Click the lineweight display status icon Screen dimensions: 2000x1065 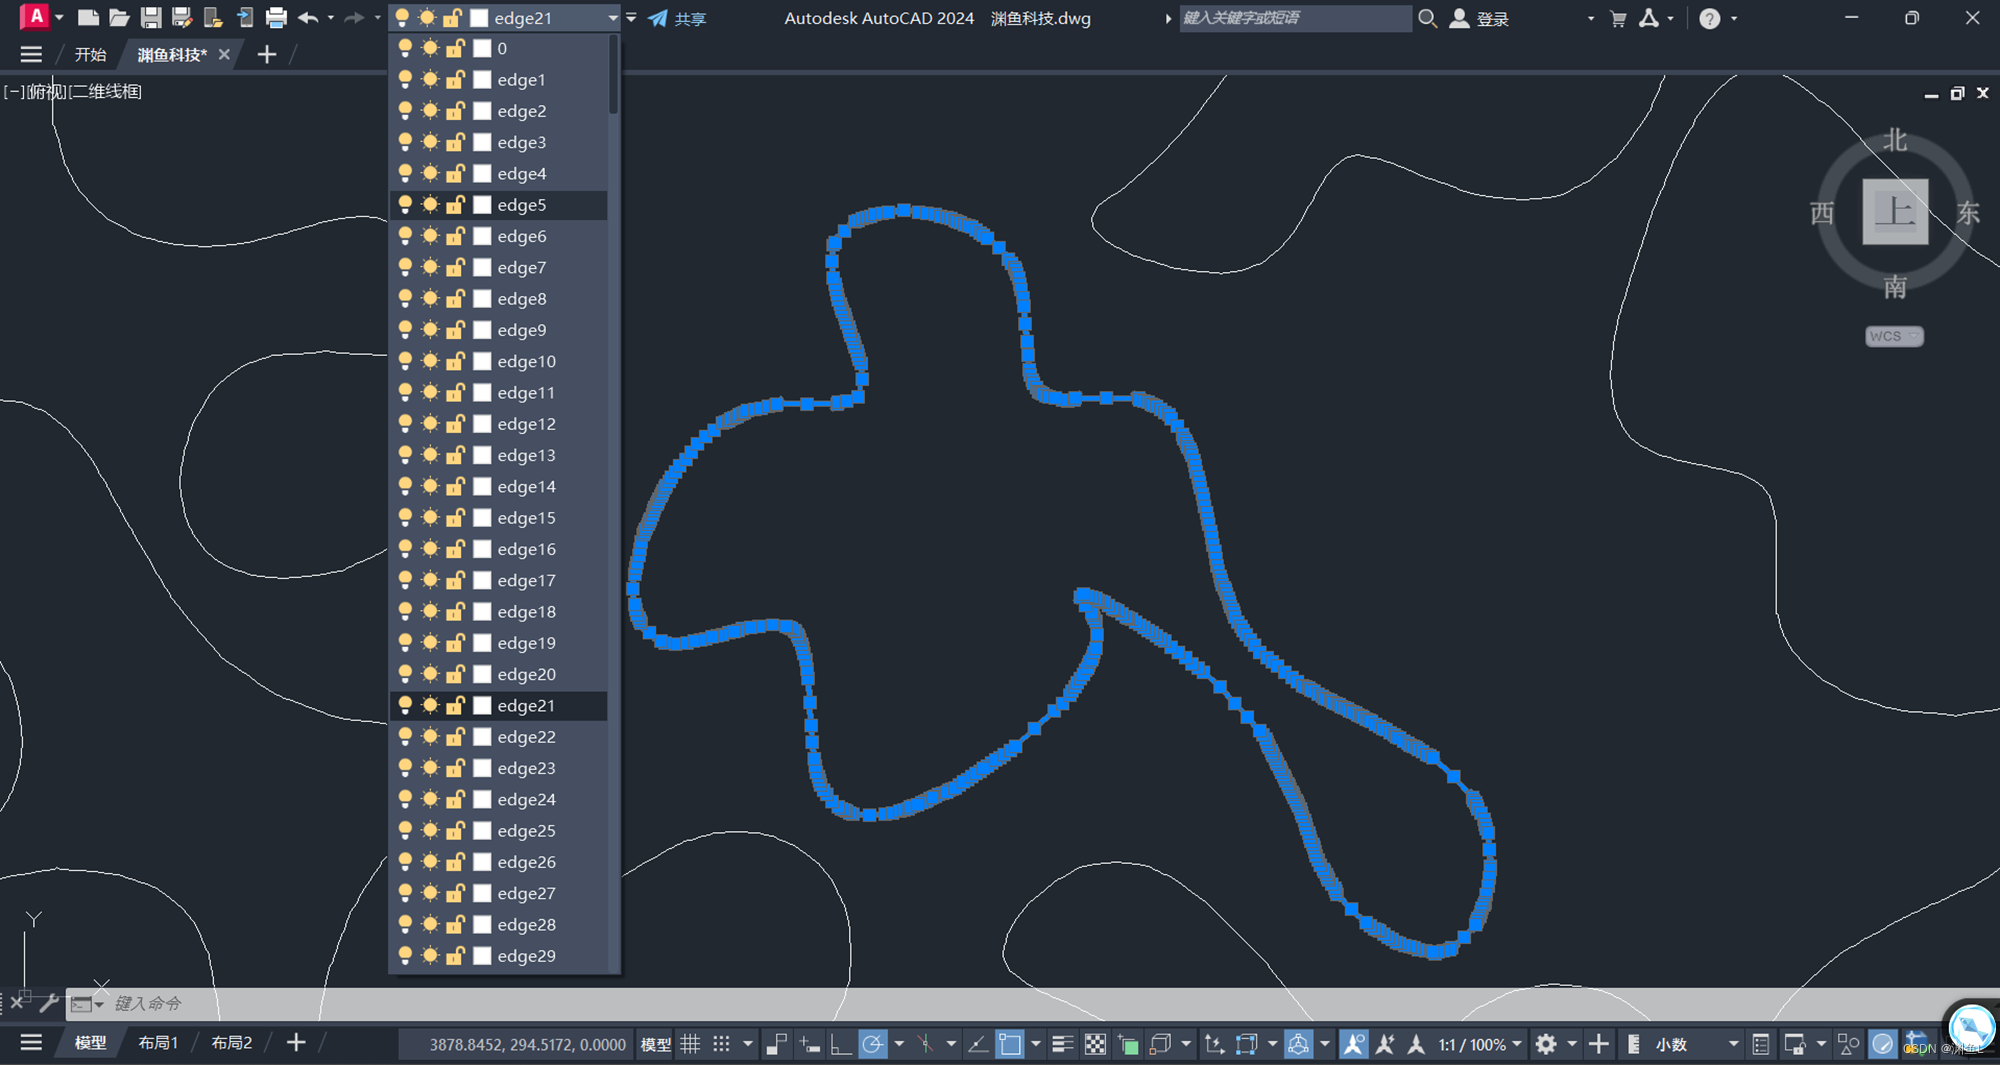(1062, 1044)
